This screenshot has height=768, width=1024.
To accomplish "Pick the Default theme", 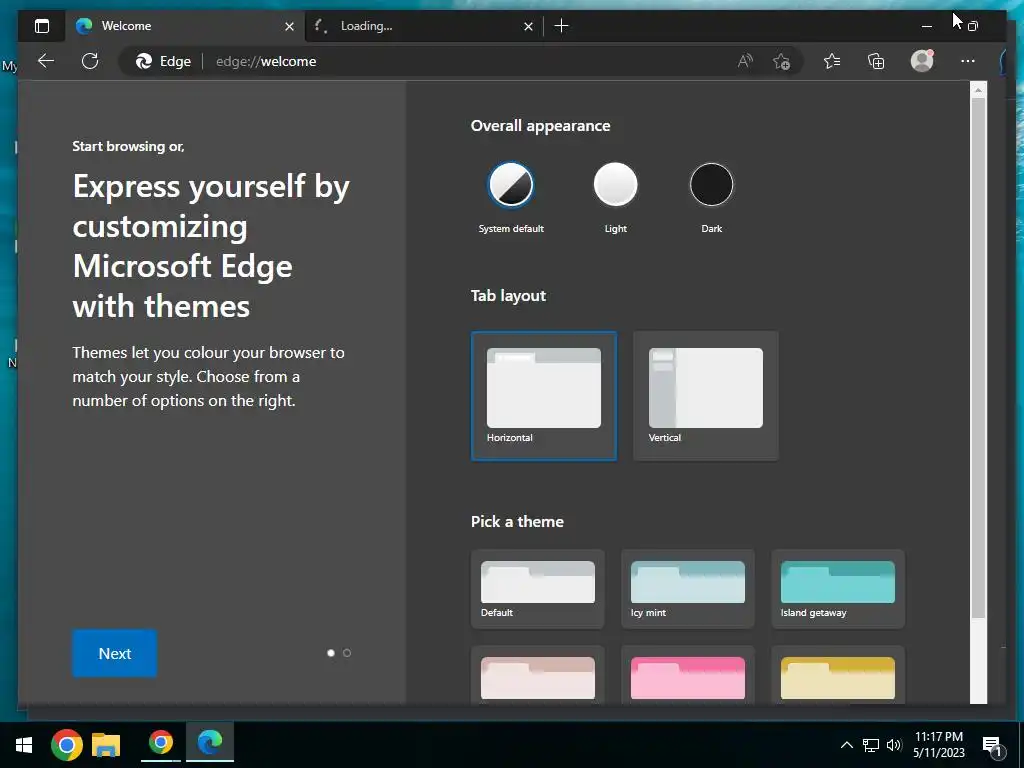I will pyautogui.click(x=537, y=589).
